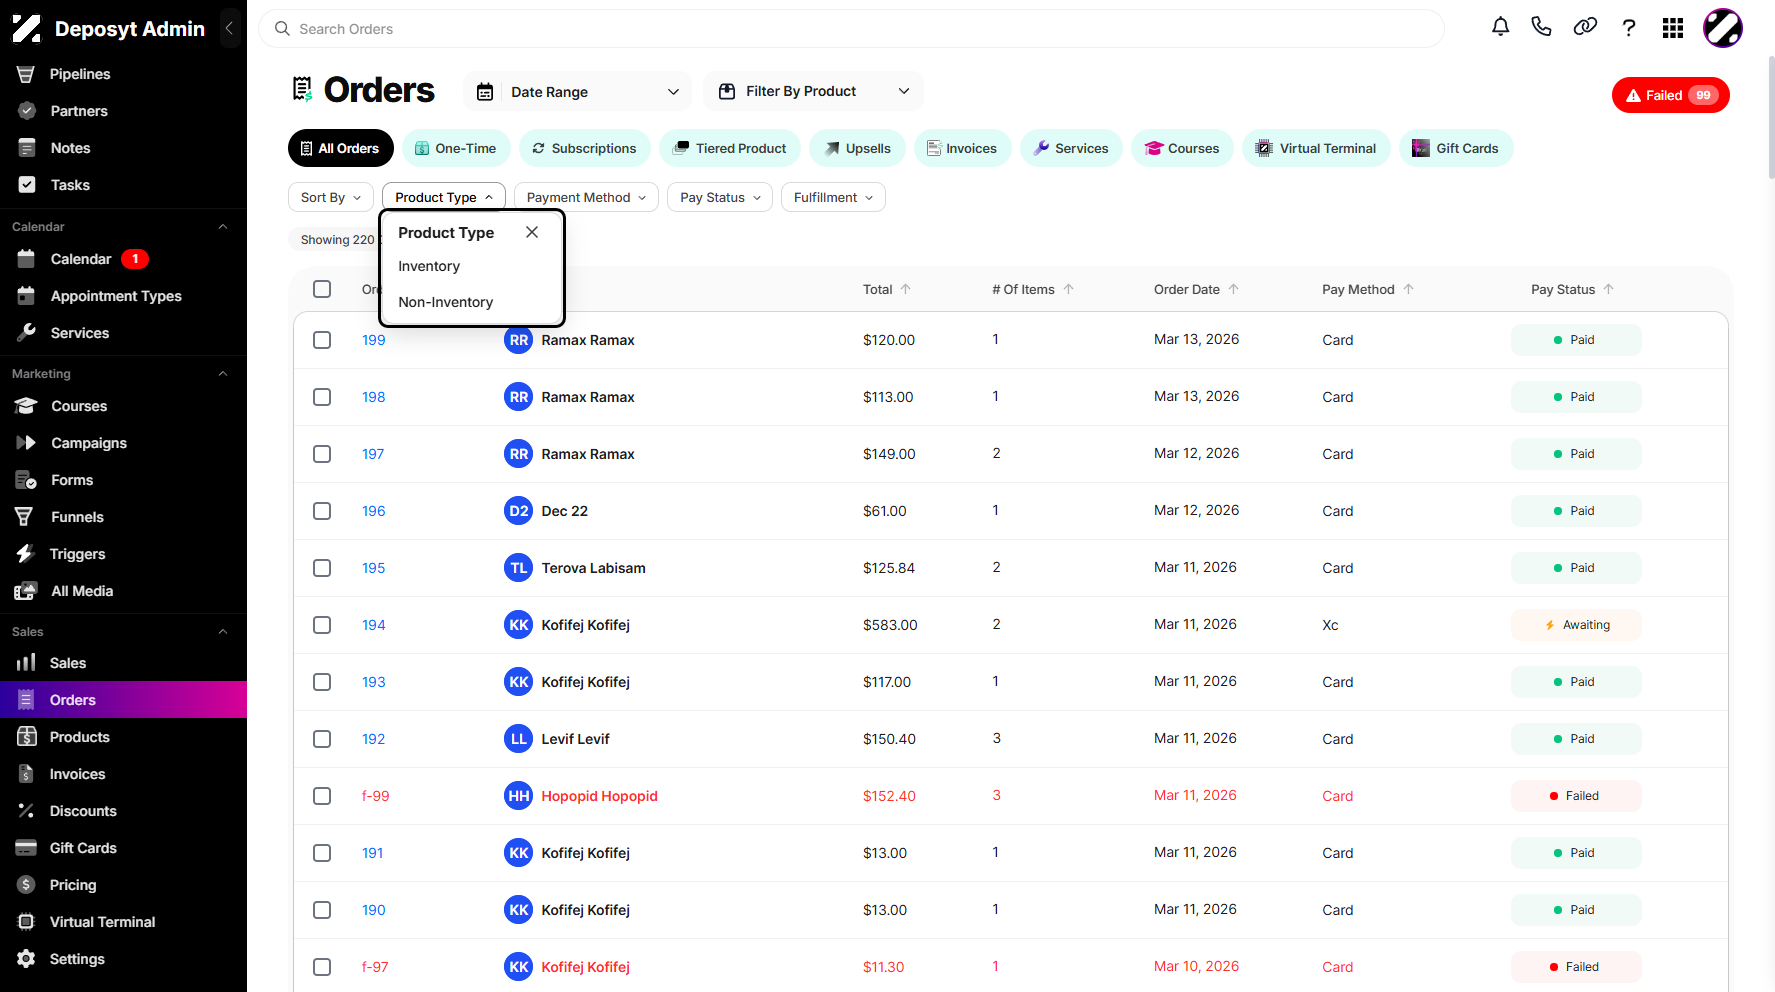The image size is (1775, 992).
Task: Select checkbox for order 190
Action: pos(322,910)
